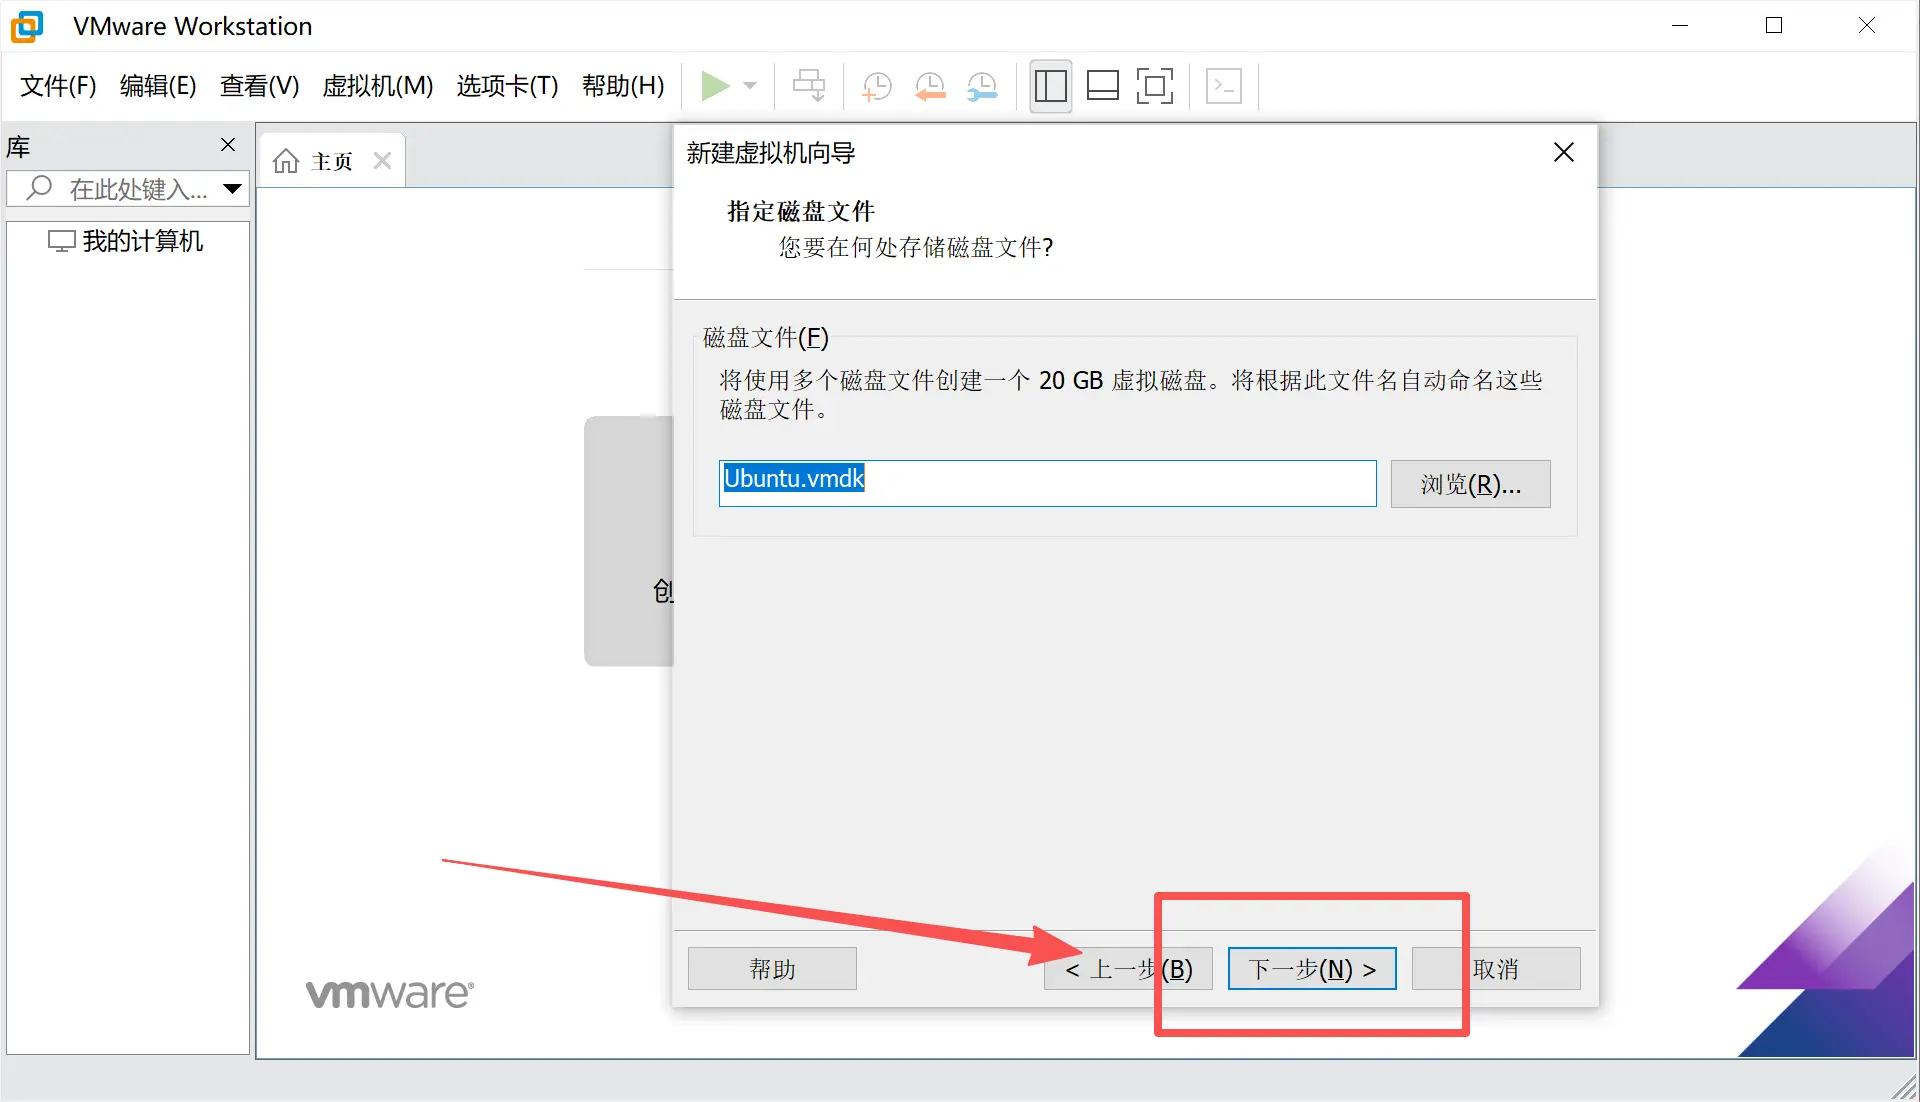The width and height of the screenshot is (1920, 1102).
Task: Toggle the thumbnail bar view icon
Action: tap(1103, 86)
